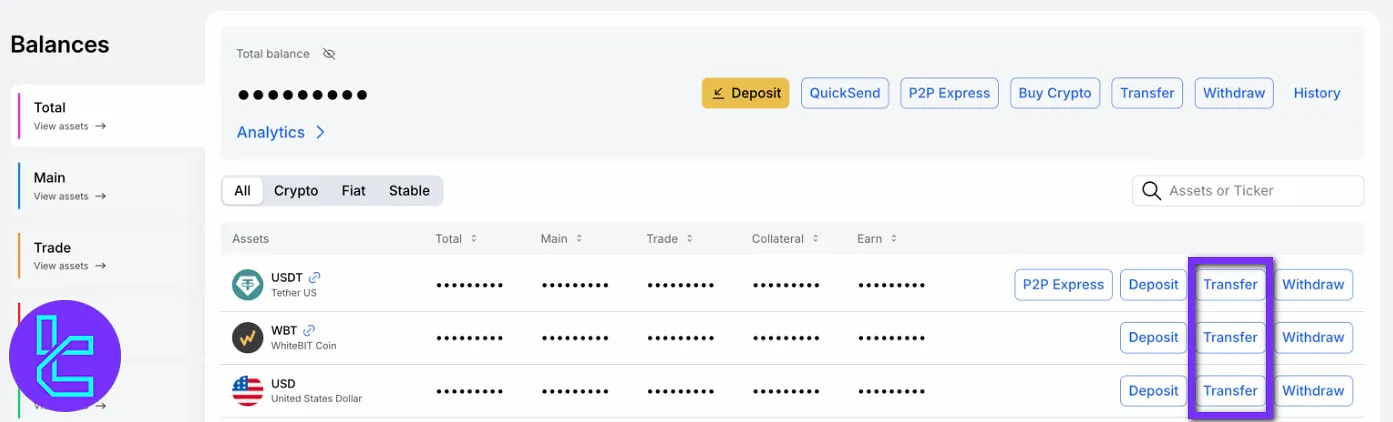Image resolution: width=1393 pixels, height=422 pixels.
Task: Open the link icon beside USDT
Action: pos(315,277)
